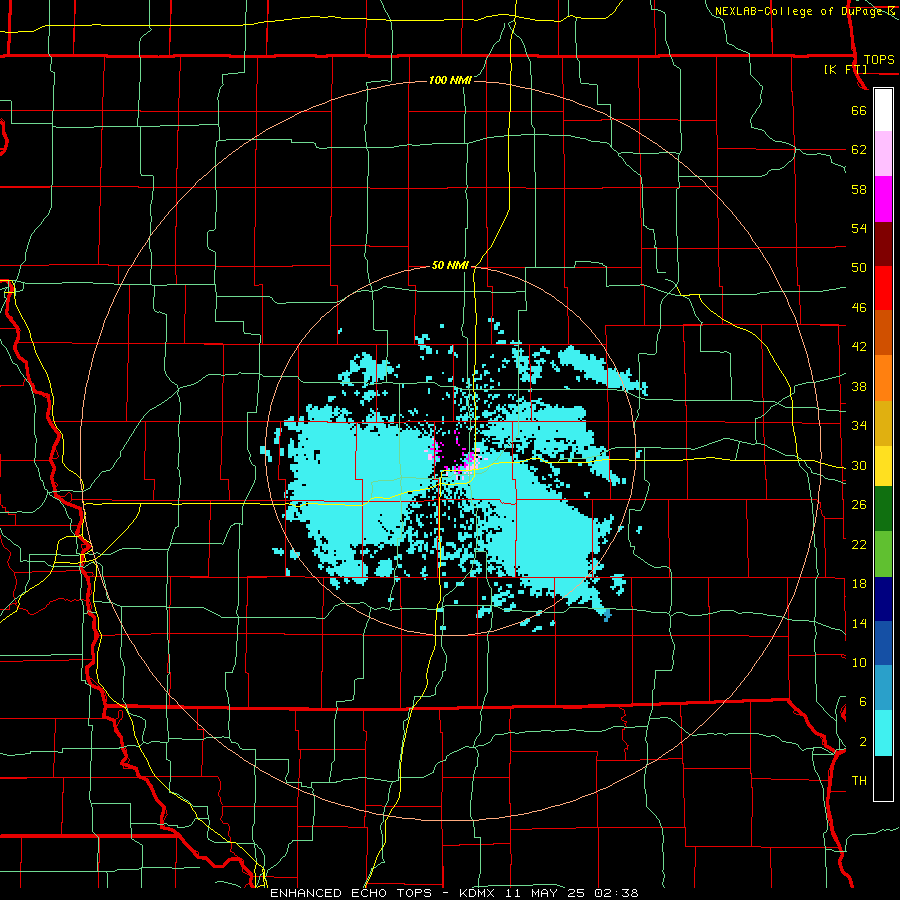The width and height of the screenshot is (900, 900).
Task: Click the TOPS legend title
Action: point(878,60)
